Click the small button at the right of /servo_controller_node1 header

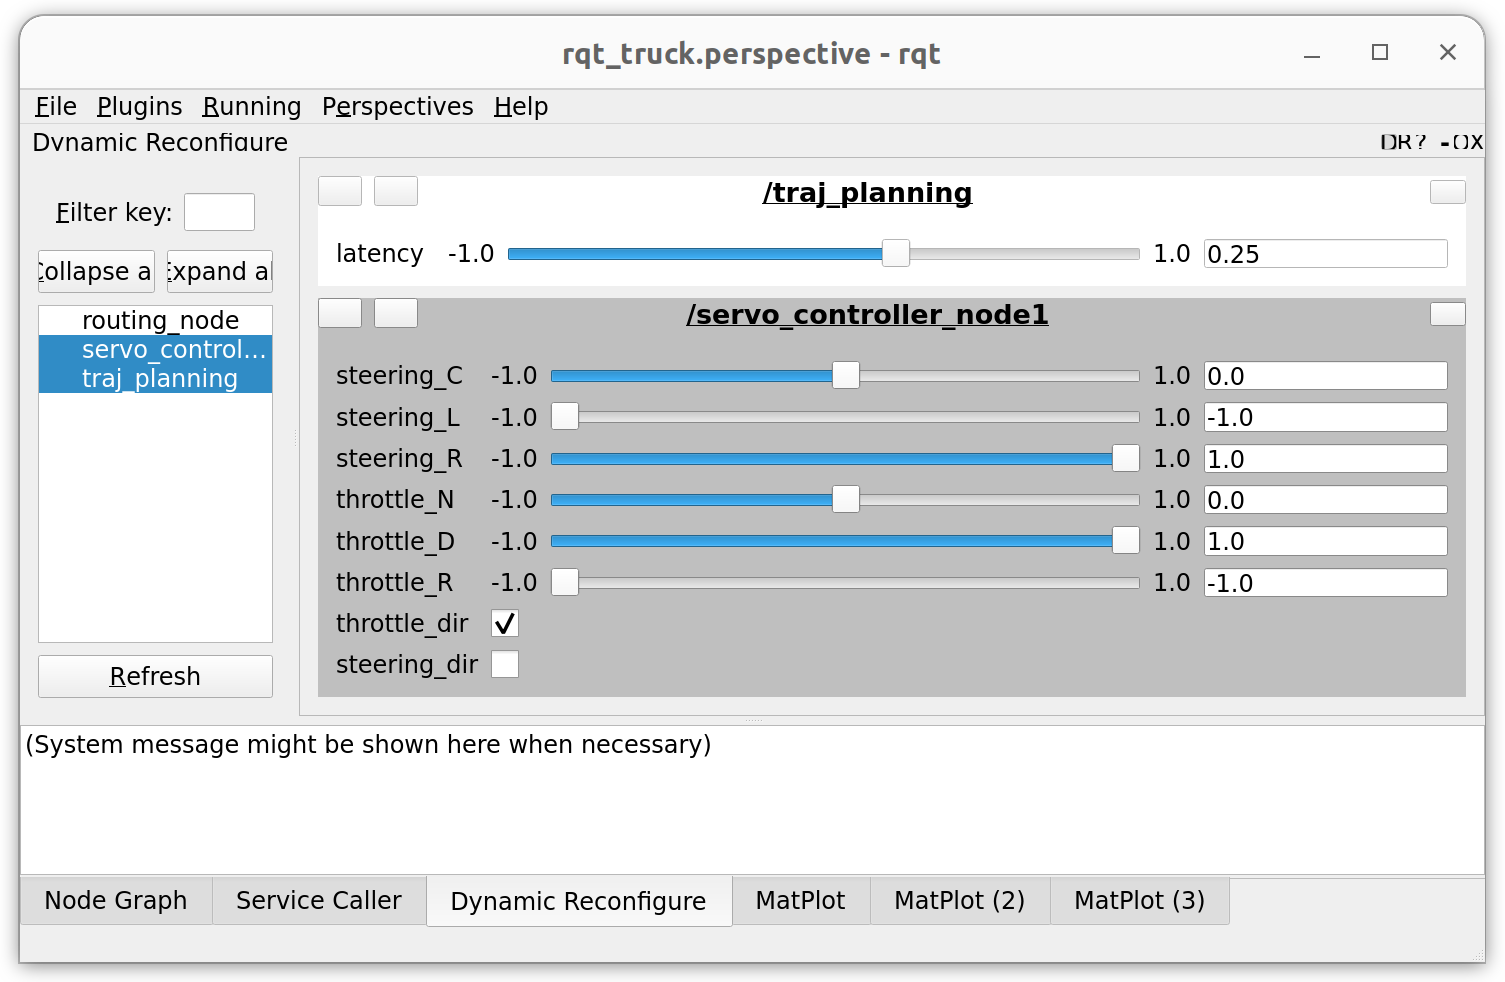coord(1447,313)
